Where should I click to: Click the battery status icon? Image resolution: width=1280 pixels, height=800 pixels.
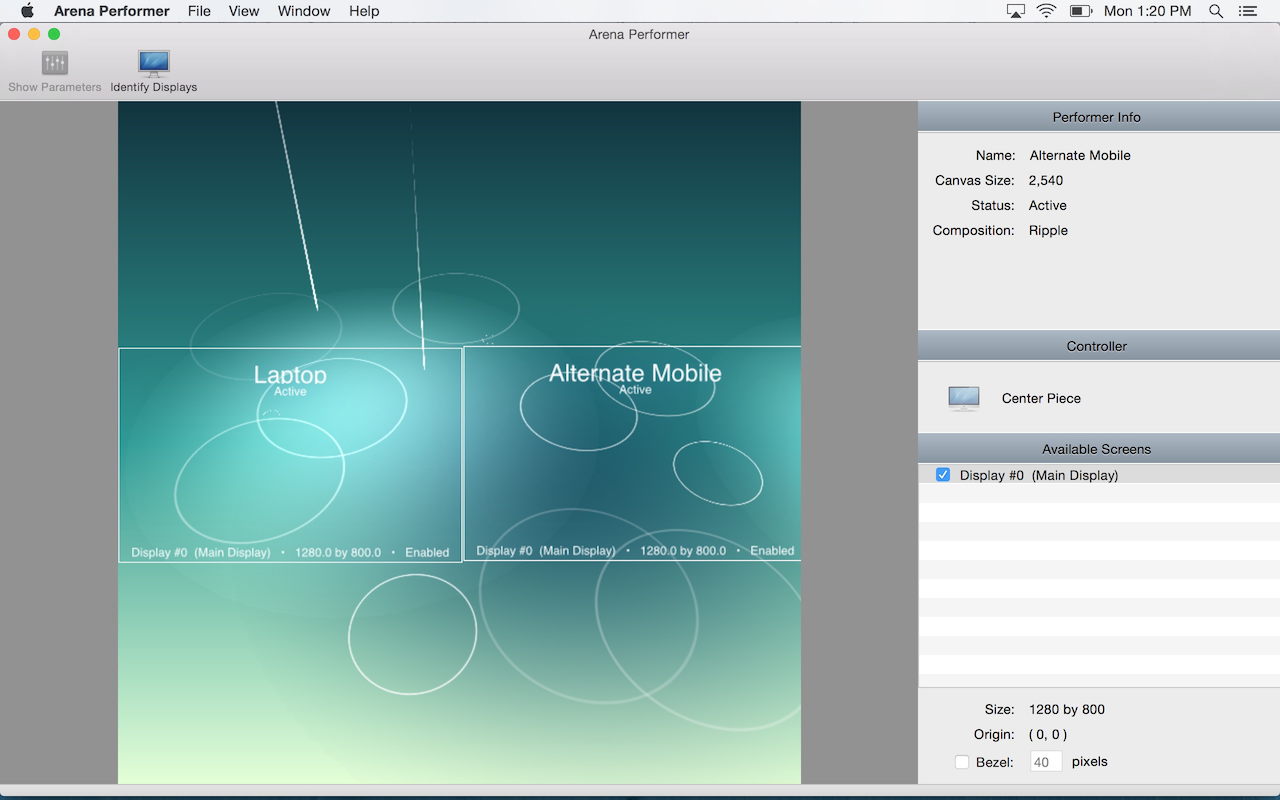click(x=1080, y=11)
